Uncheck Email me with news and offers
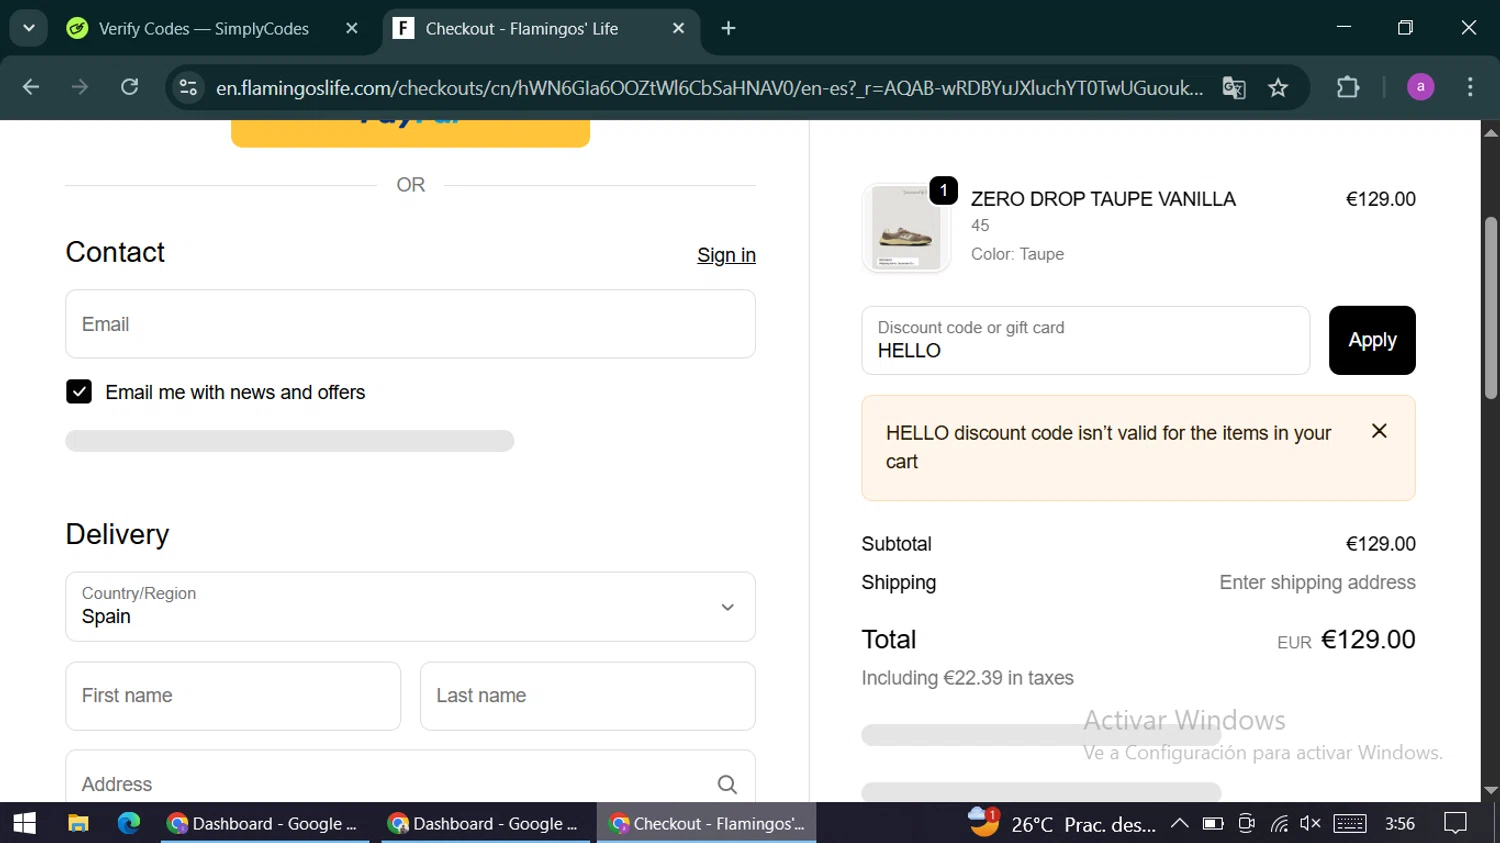Viewport: 1500px width, 843px height. click(x=79, y=392)
